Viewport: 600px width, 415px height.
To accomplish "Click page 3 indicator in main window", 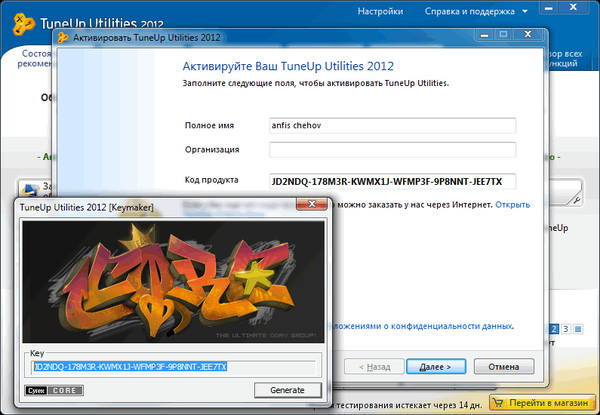I will 566,329.
